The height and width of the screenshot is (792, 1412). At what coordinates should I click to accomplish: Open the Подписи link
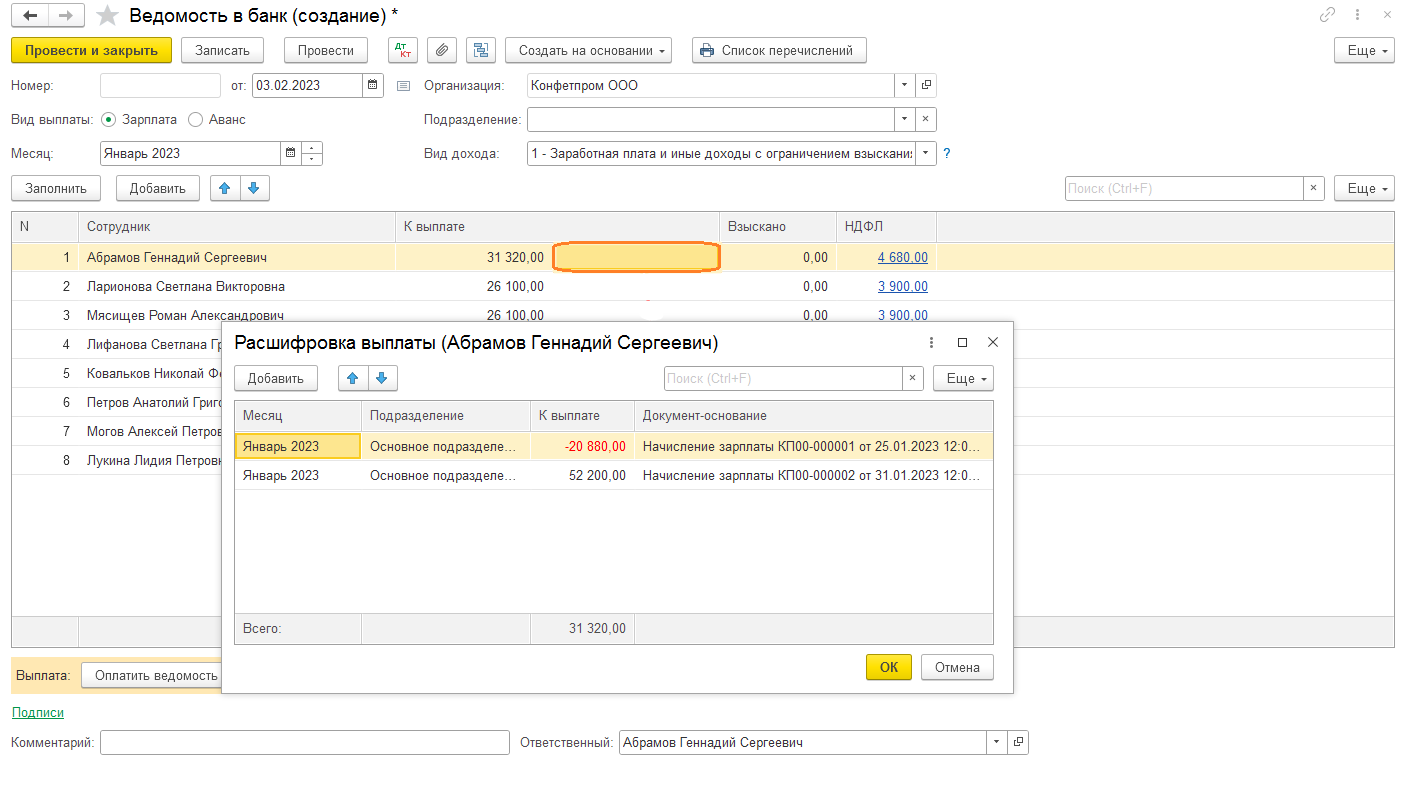pyautogui.click(x=37, y=712)
